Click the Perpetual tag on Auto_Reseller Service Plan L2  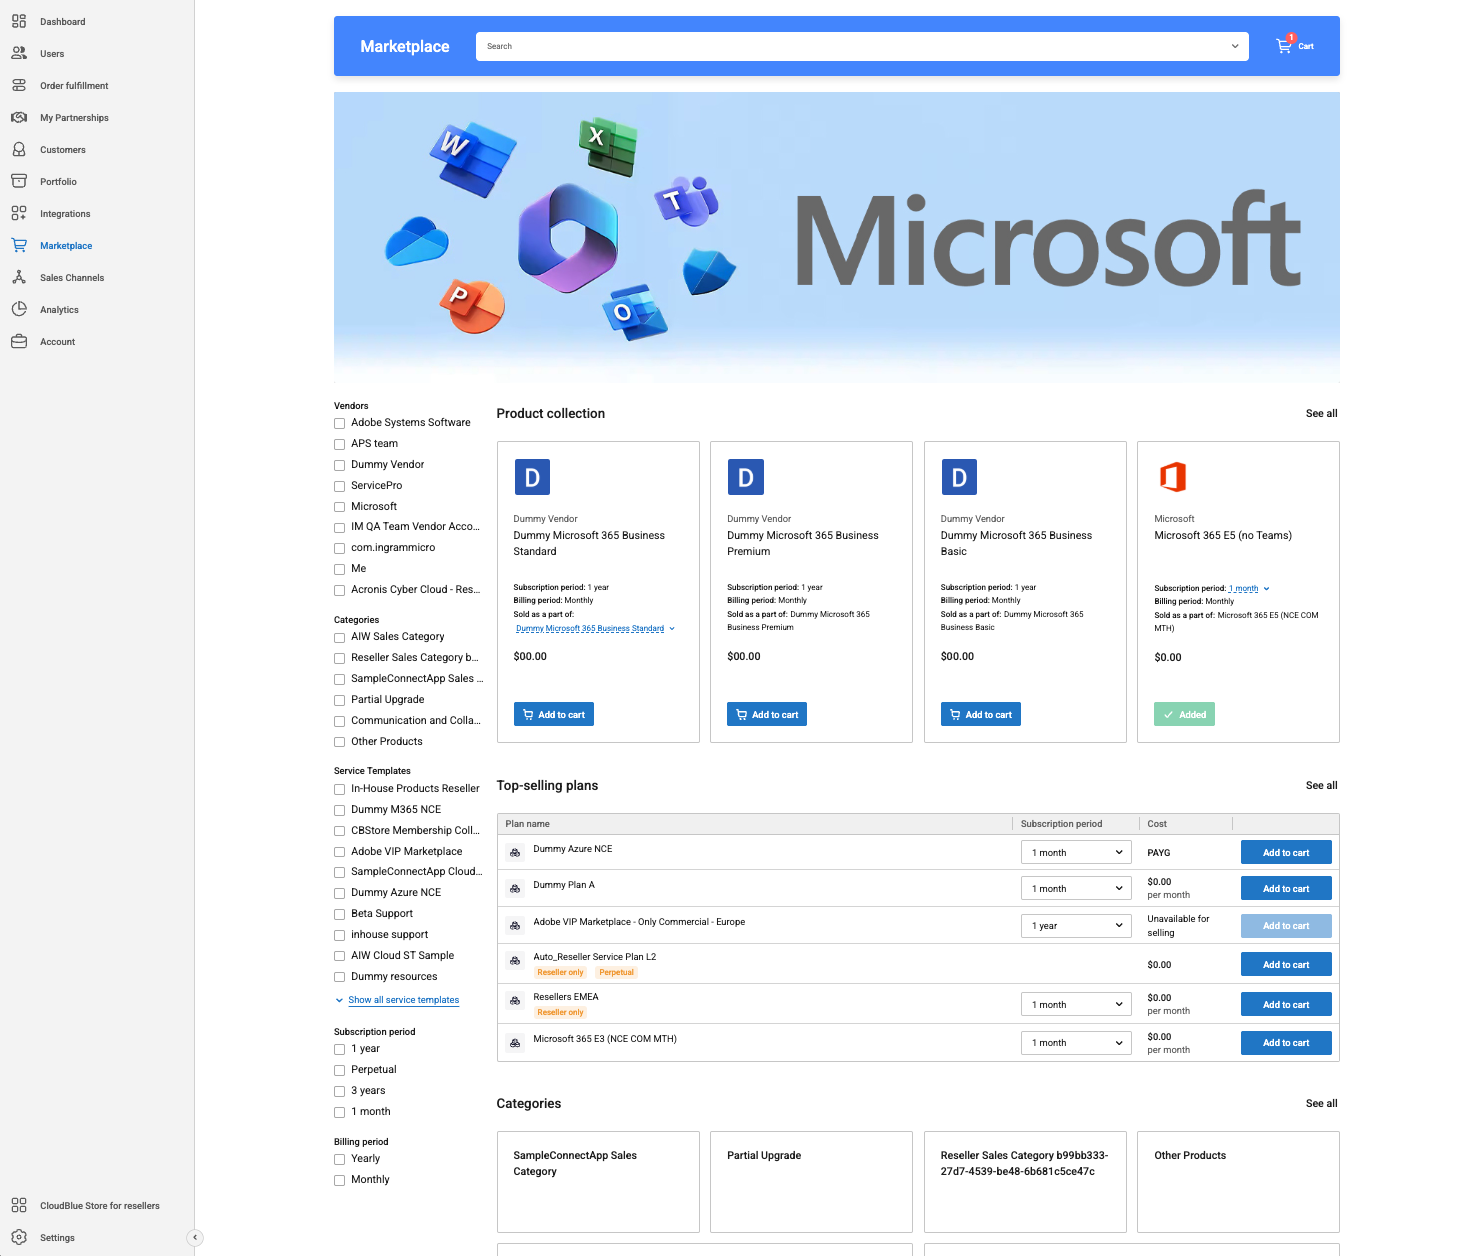click(616, 972)
